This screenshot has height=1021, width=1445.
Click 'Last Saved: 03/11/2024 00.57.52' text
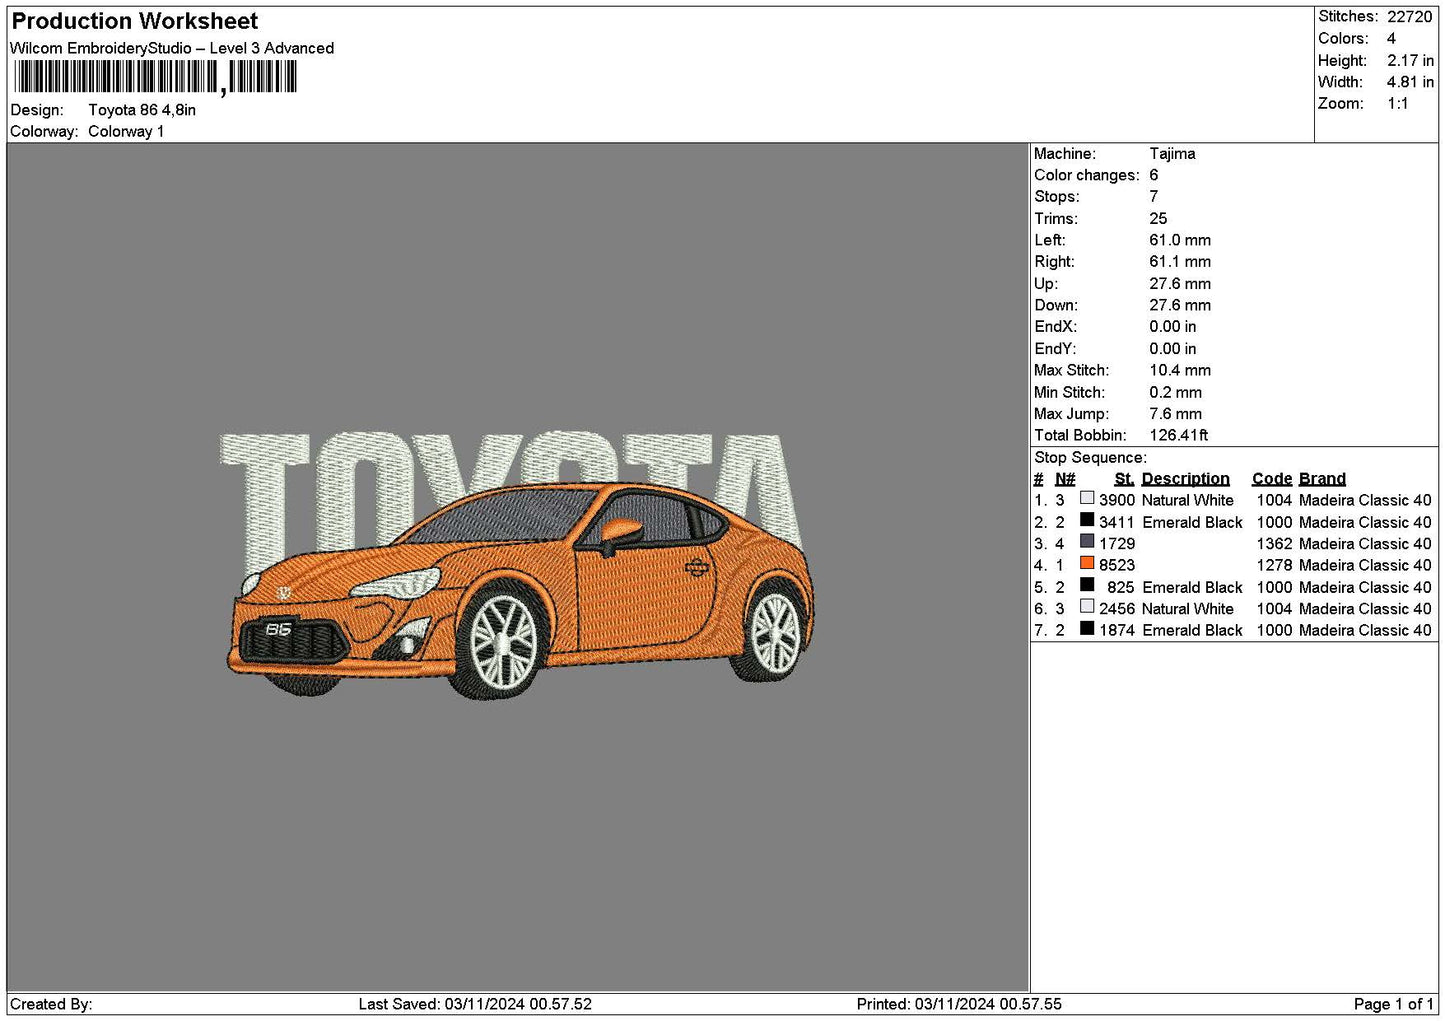click(475, 1004)
